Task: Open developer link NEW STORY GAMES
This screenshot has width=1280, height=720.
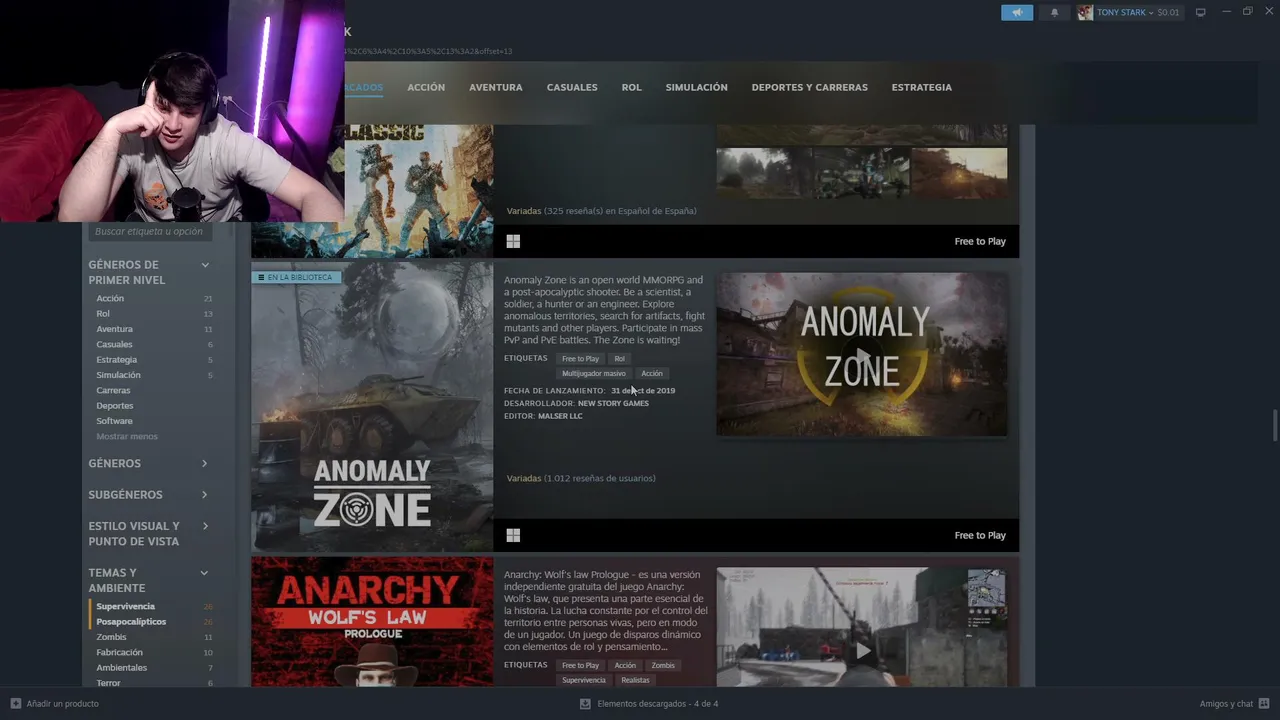Action: pyautogui.click(x=613, y=403)
